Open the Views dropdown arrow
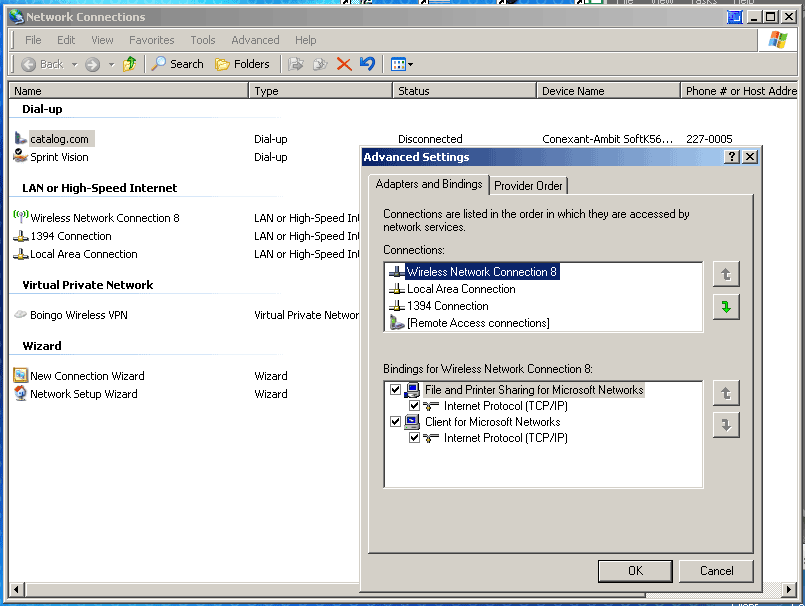The image size is (805, 606). tap(411, 65)
